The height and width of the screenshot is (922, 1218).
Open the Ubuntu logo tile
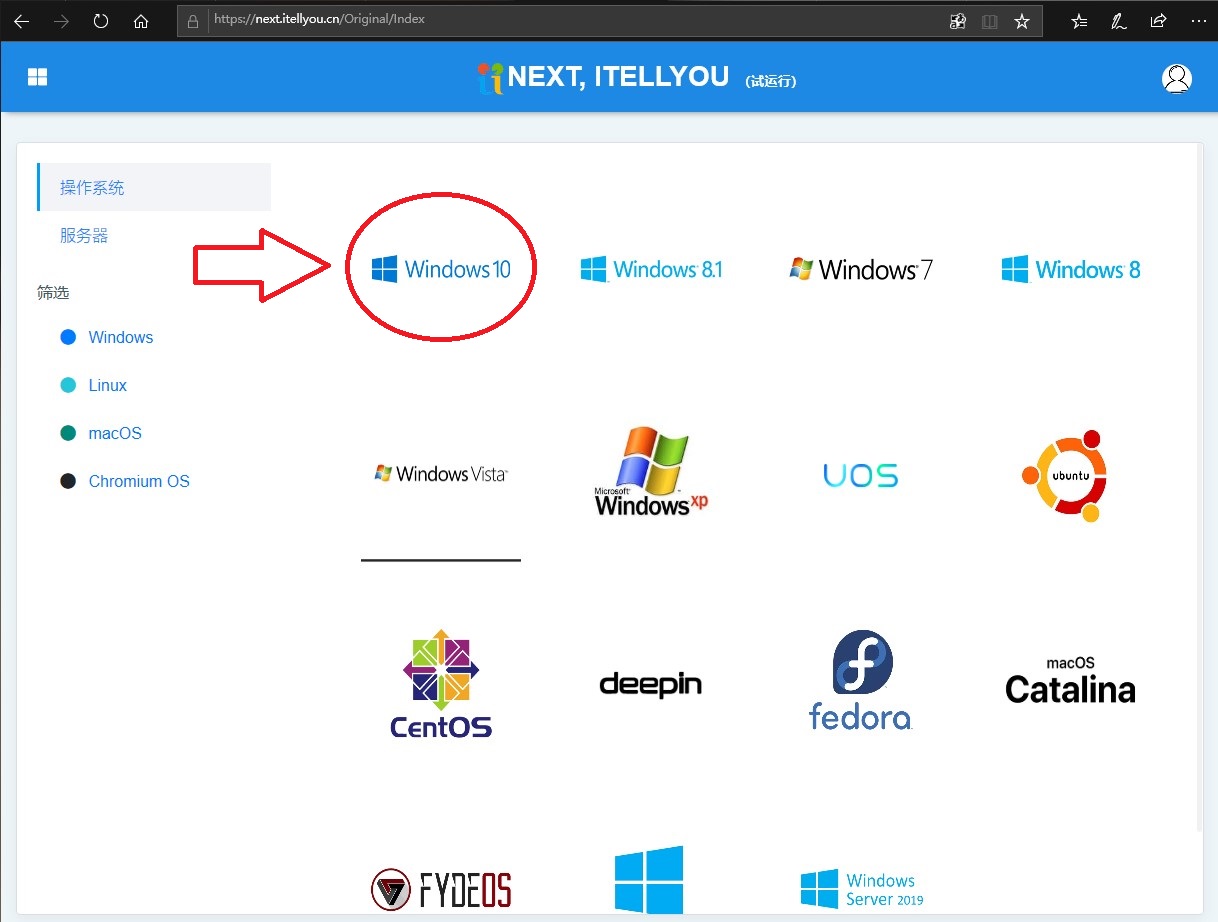1065,475
